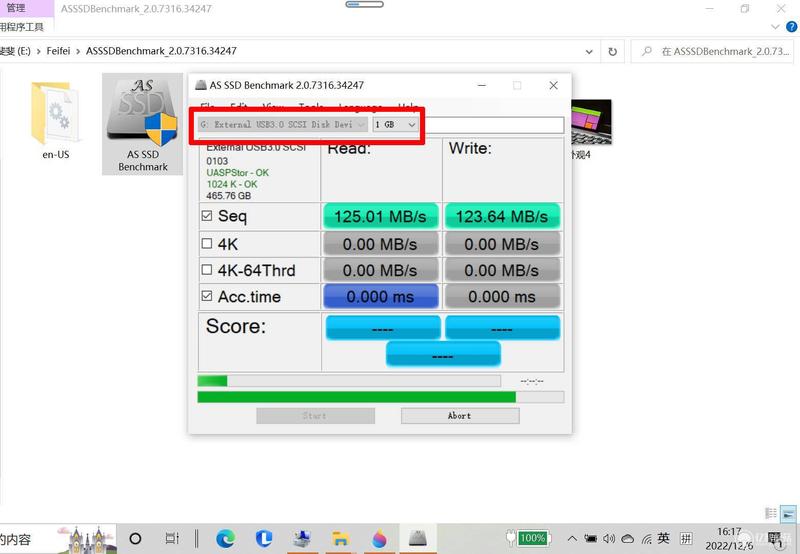The image size is (800, 554).
Task: Go to the Feifei breadcrumb folder
Action: (58, 51)
